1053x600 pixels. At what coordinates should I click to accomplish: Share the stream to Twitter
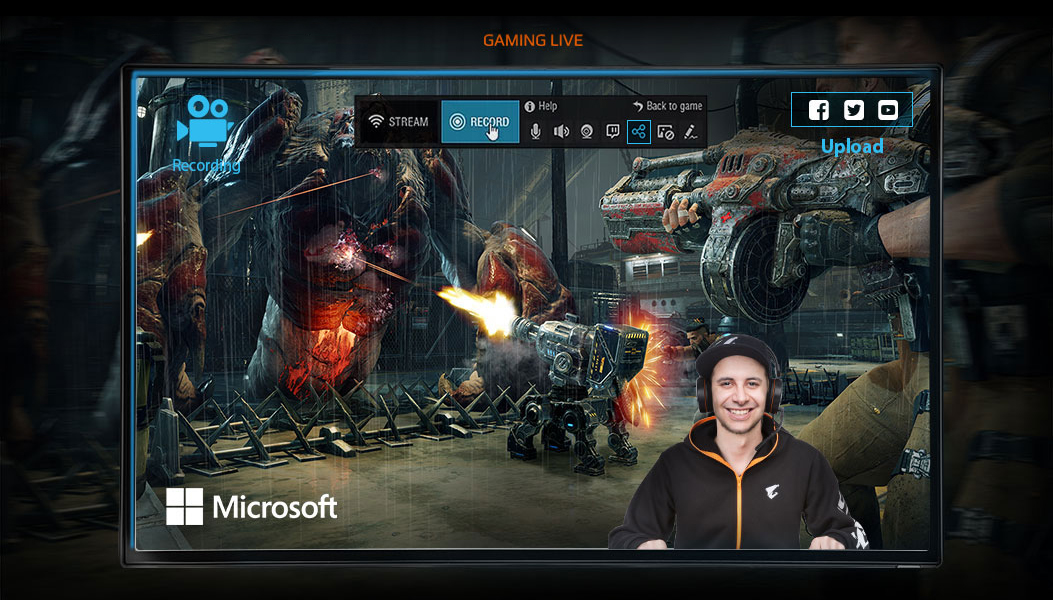[x=853, y=109]
